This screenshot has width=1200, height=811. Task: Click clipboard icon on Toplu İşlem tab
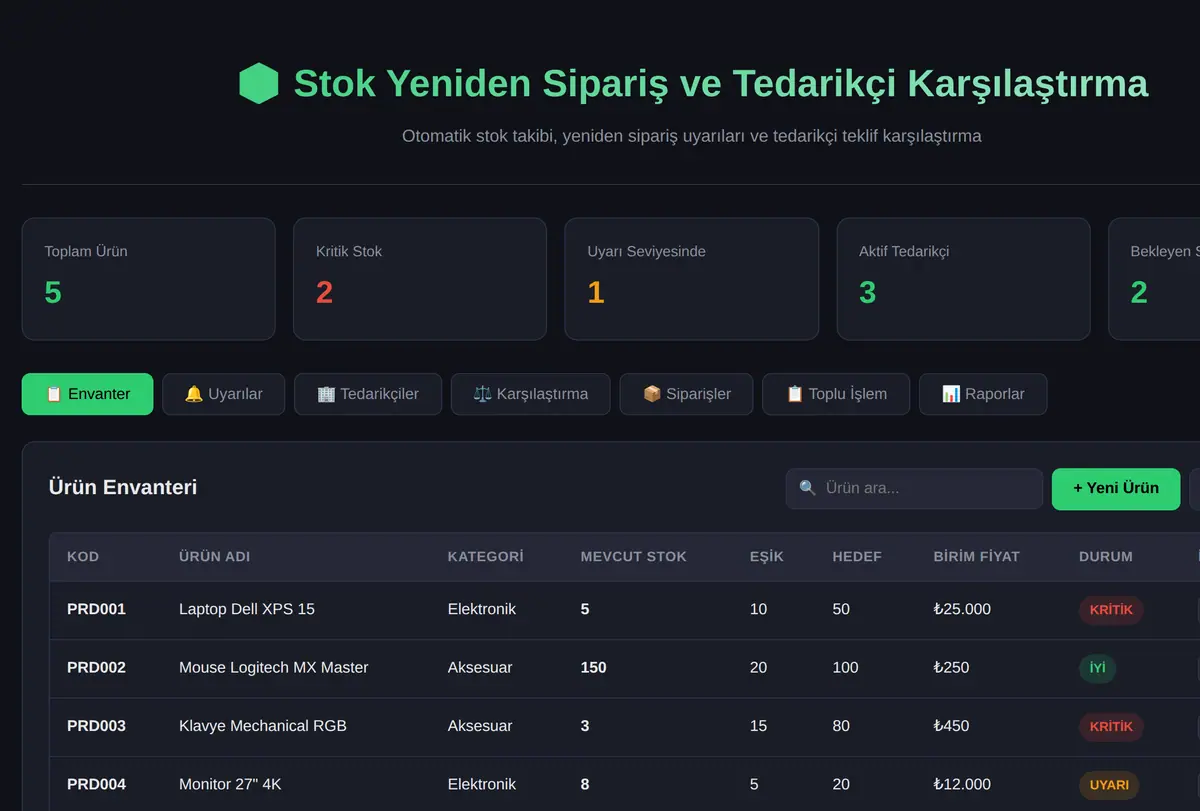click(x=794, y=394)
